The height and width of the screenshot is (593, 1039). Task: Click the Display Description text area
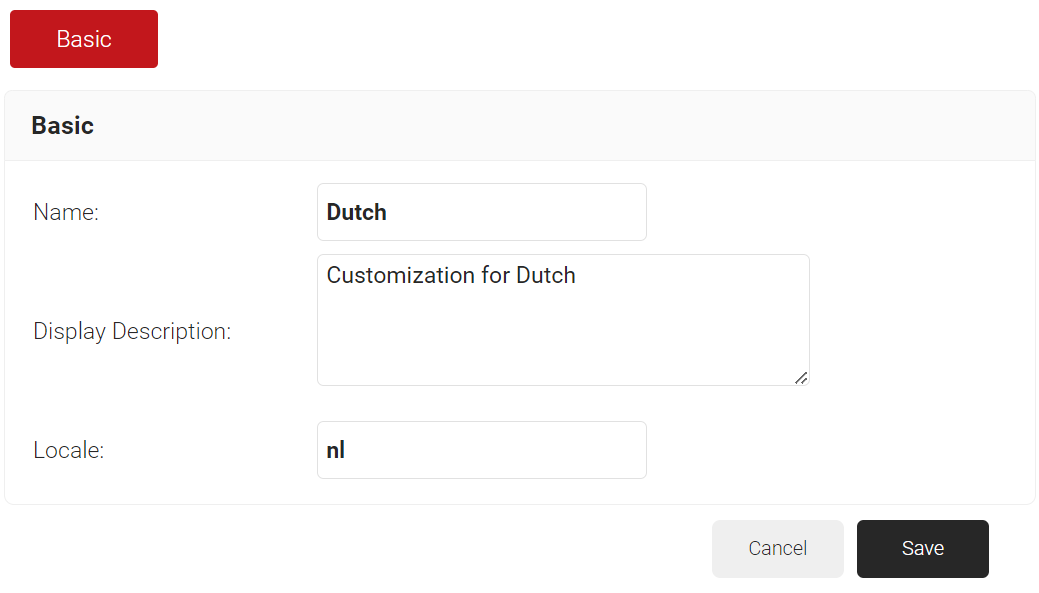click(x=562, y=320)
